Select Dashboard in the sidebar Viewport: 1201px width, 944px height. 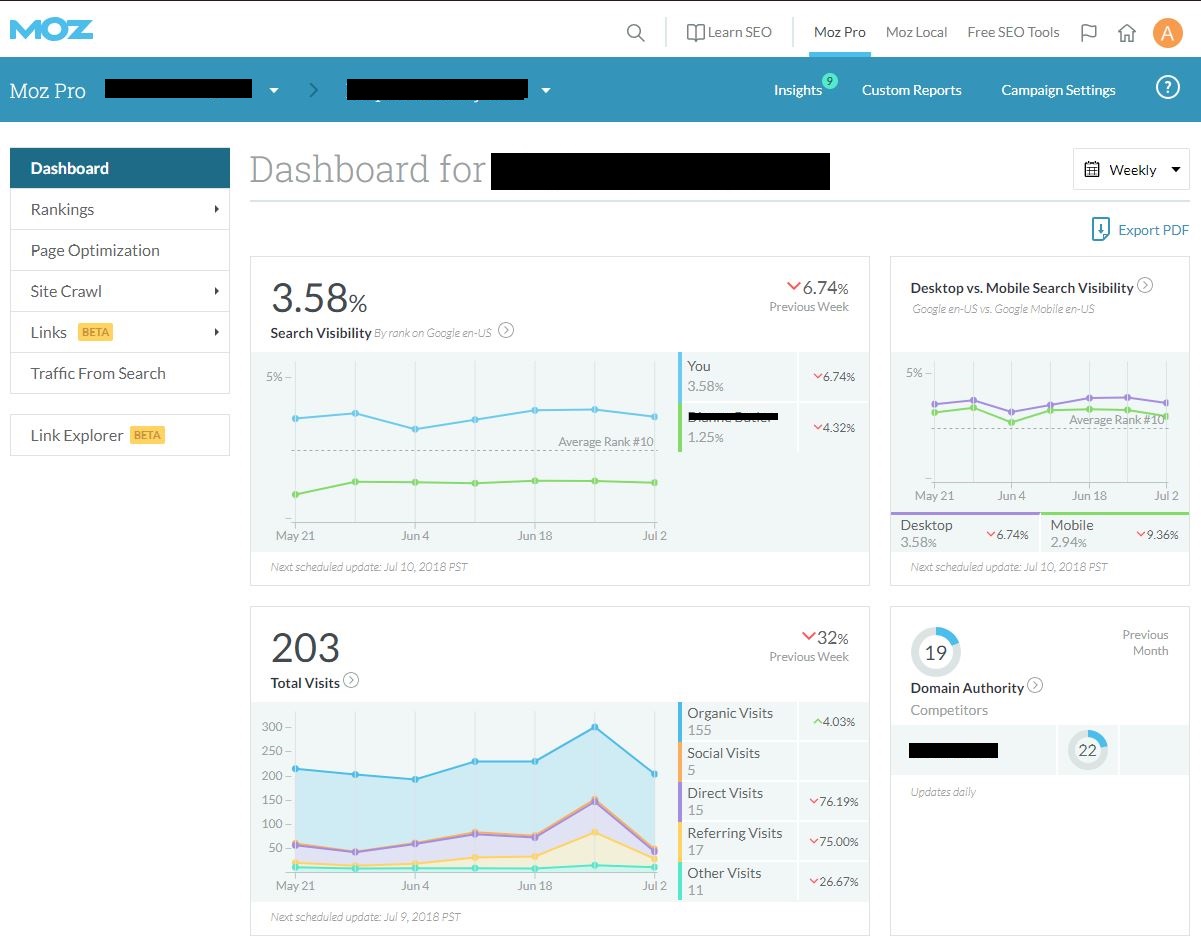[x=120, y=168]
